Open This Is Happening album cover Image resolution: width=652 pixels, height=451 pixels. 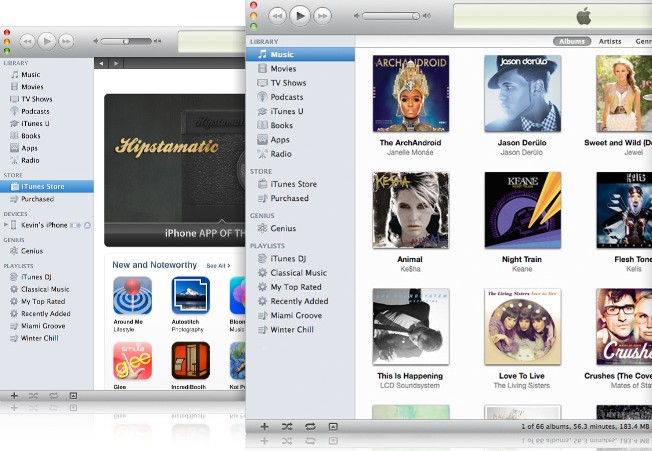[x=411, y=326]
